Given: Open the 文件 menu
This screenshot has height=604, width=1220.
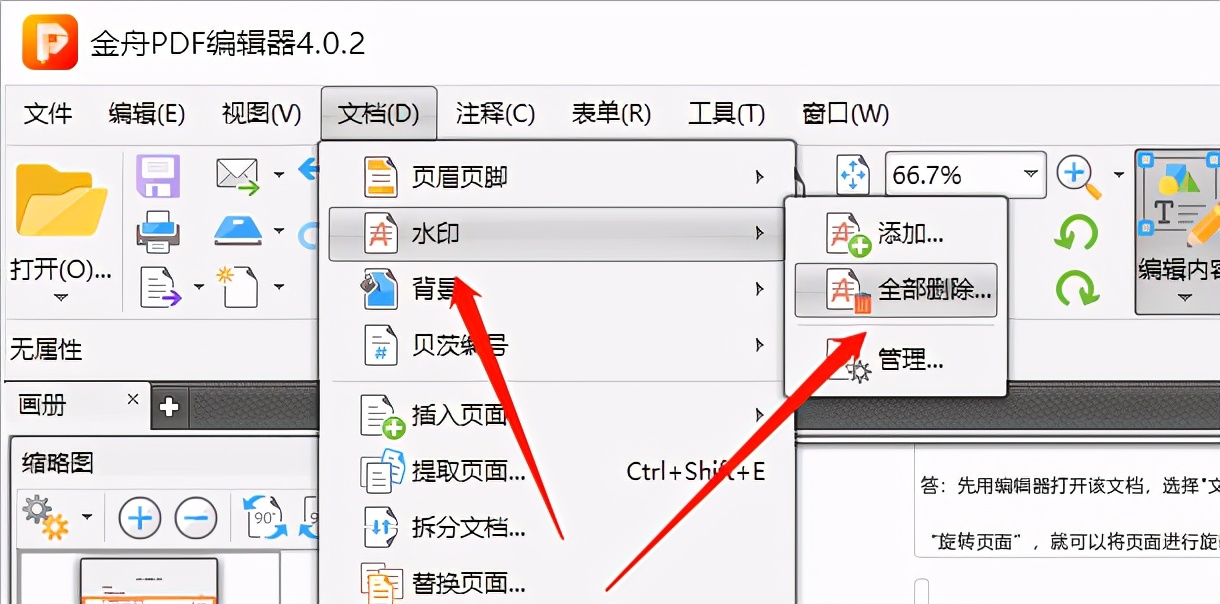Looking at the screenshot, I should click(47, 113).
